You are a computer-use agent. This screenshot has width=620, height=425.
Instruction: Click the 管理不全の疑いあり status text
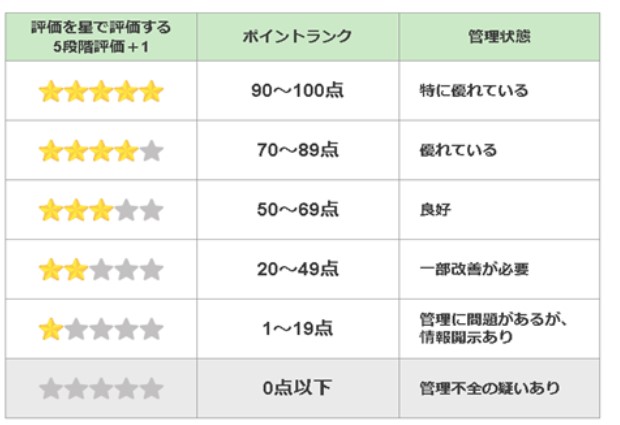[490, 388]
